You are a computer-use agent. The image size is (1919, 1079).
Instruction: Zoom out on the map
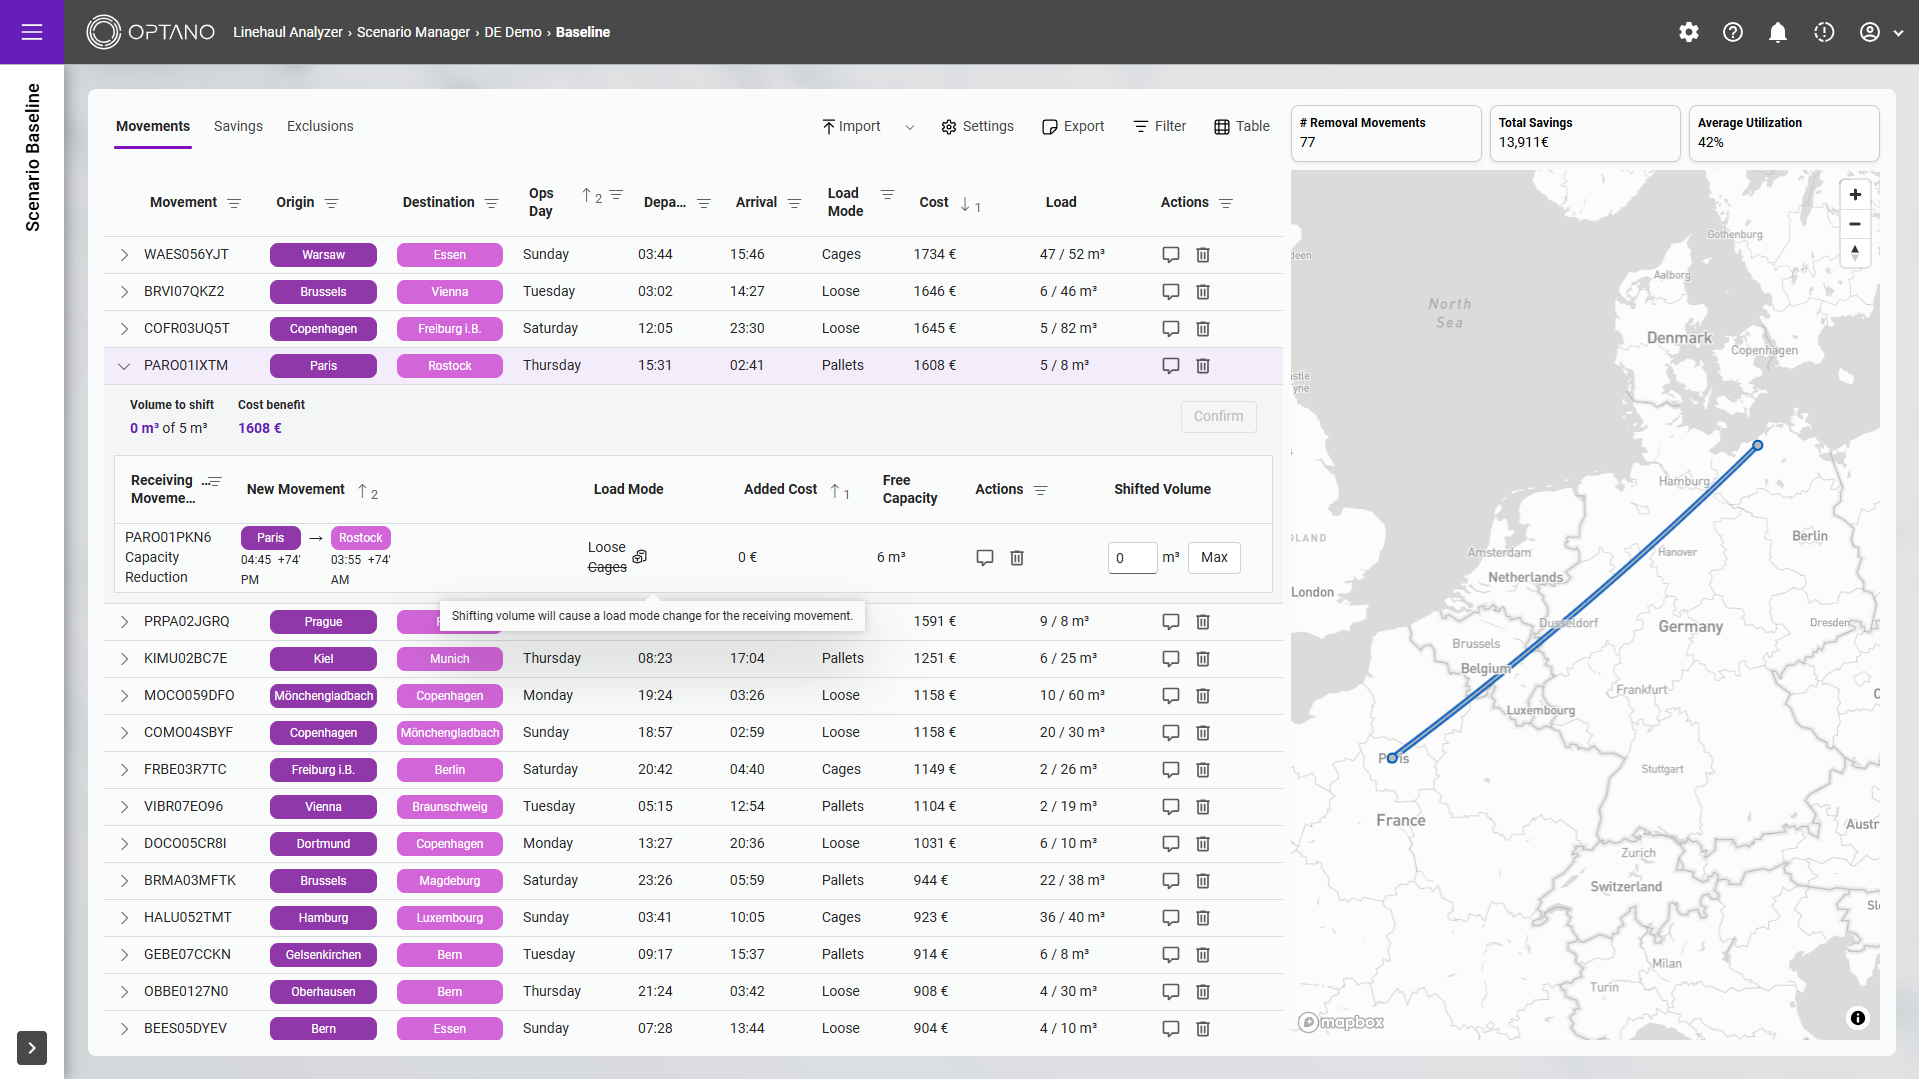(x=1854, y=224)
